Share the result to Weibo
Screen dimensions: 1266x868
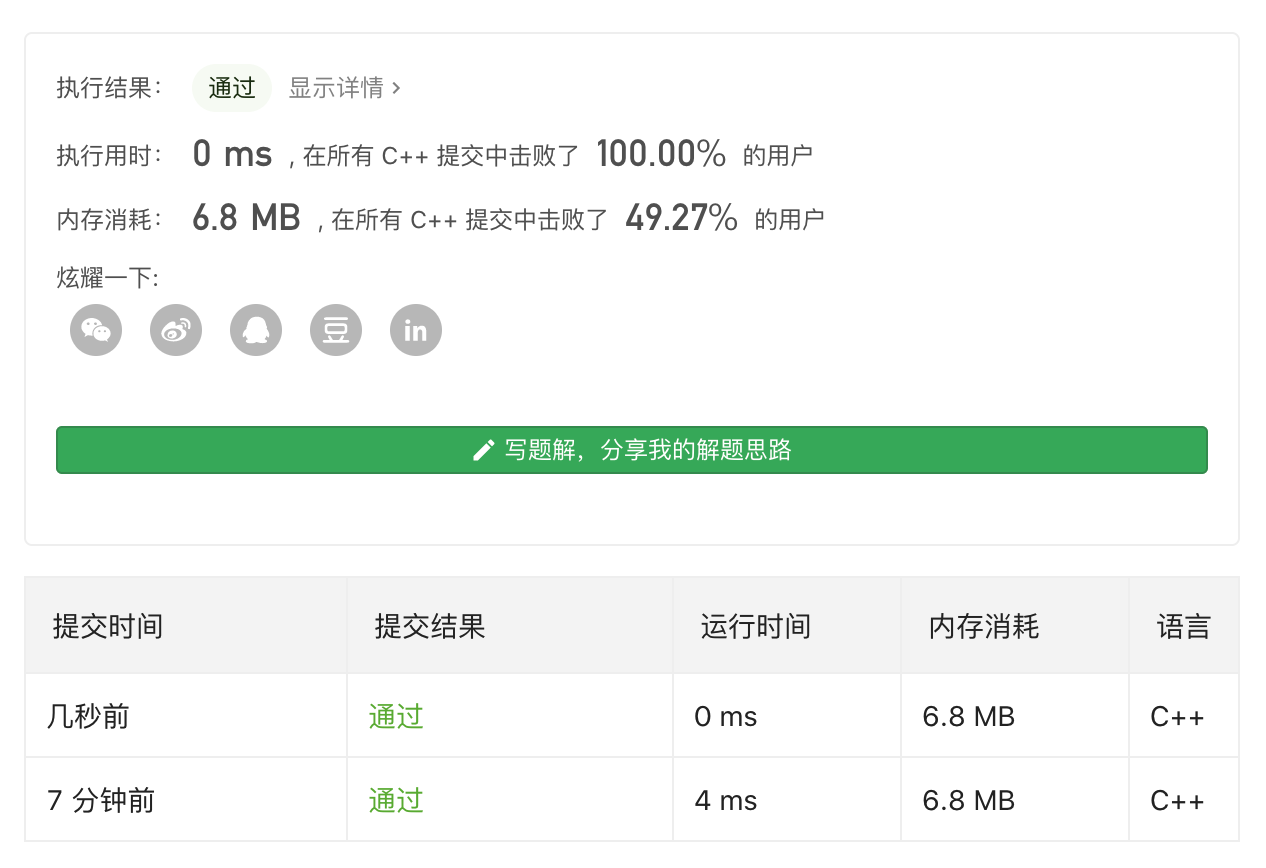(x=176, y=330)
